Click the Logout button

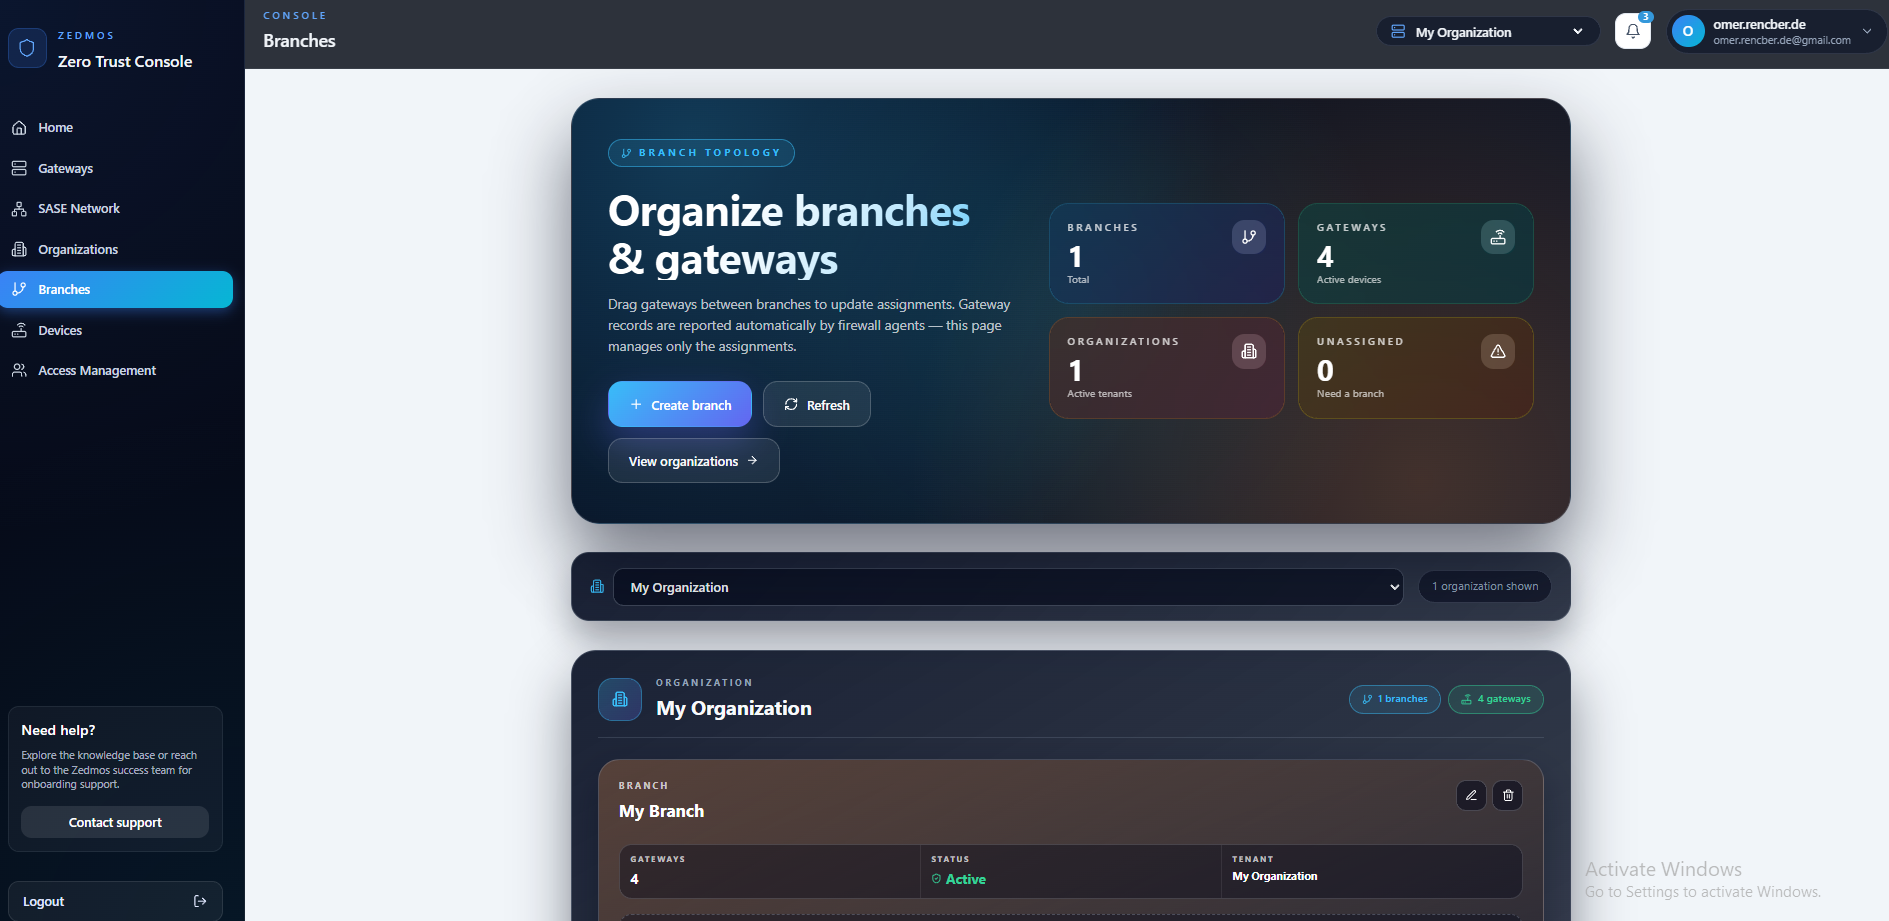click(x=115, y=901)
